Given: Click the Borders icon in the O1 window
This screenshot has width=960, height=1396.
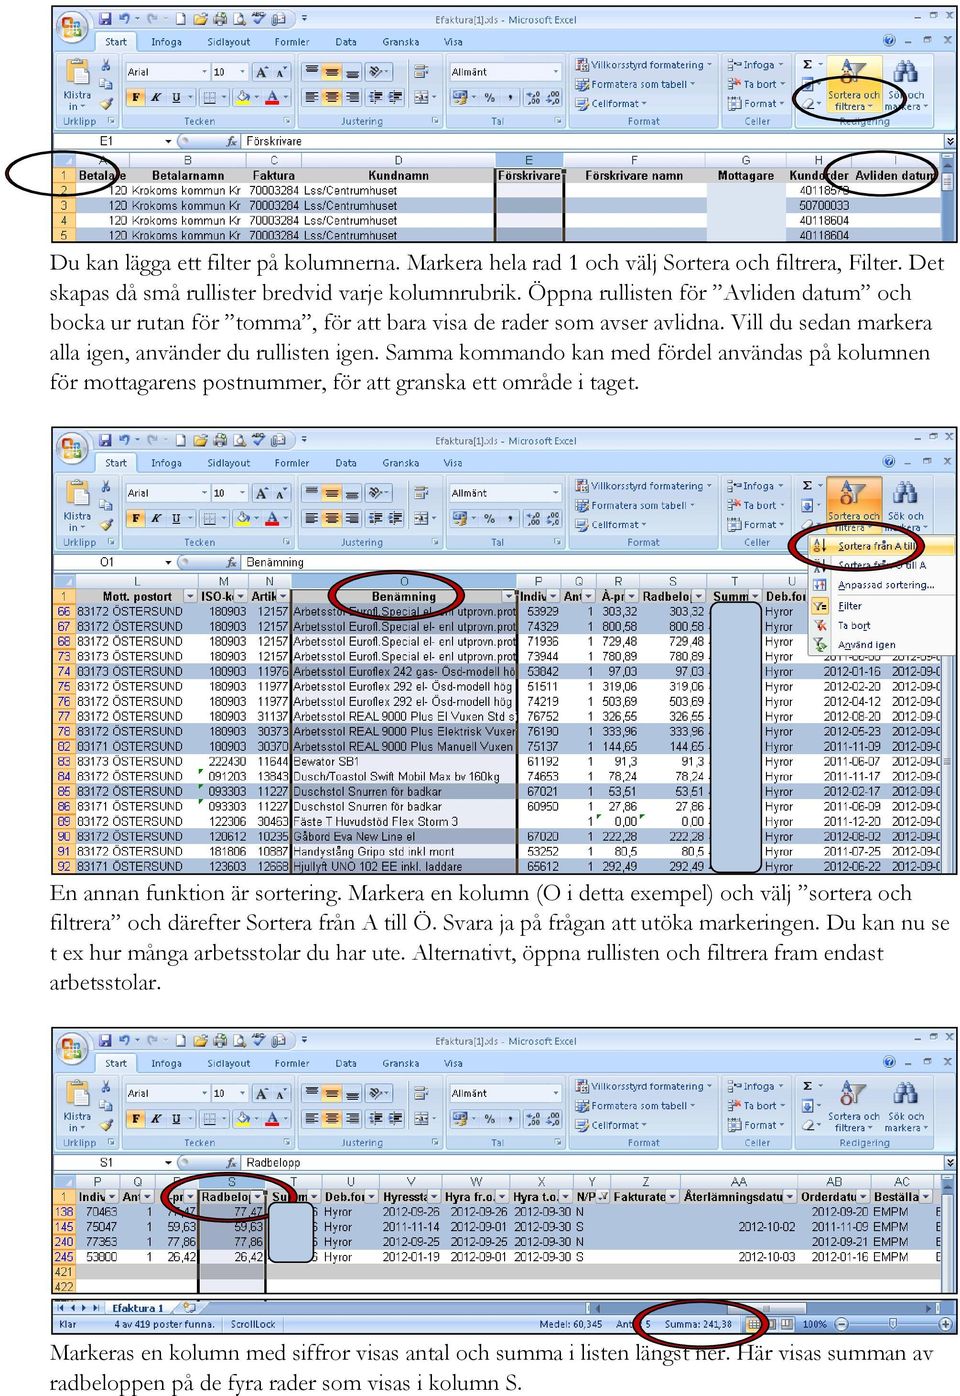Looking at the screenshot, I should [210, 518].
